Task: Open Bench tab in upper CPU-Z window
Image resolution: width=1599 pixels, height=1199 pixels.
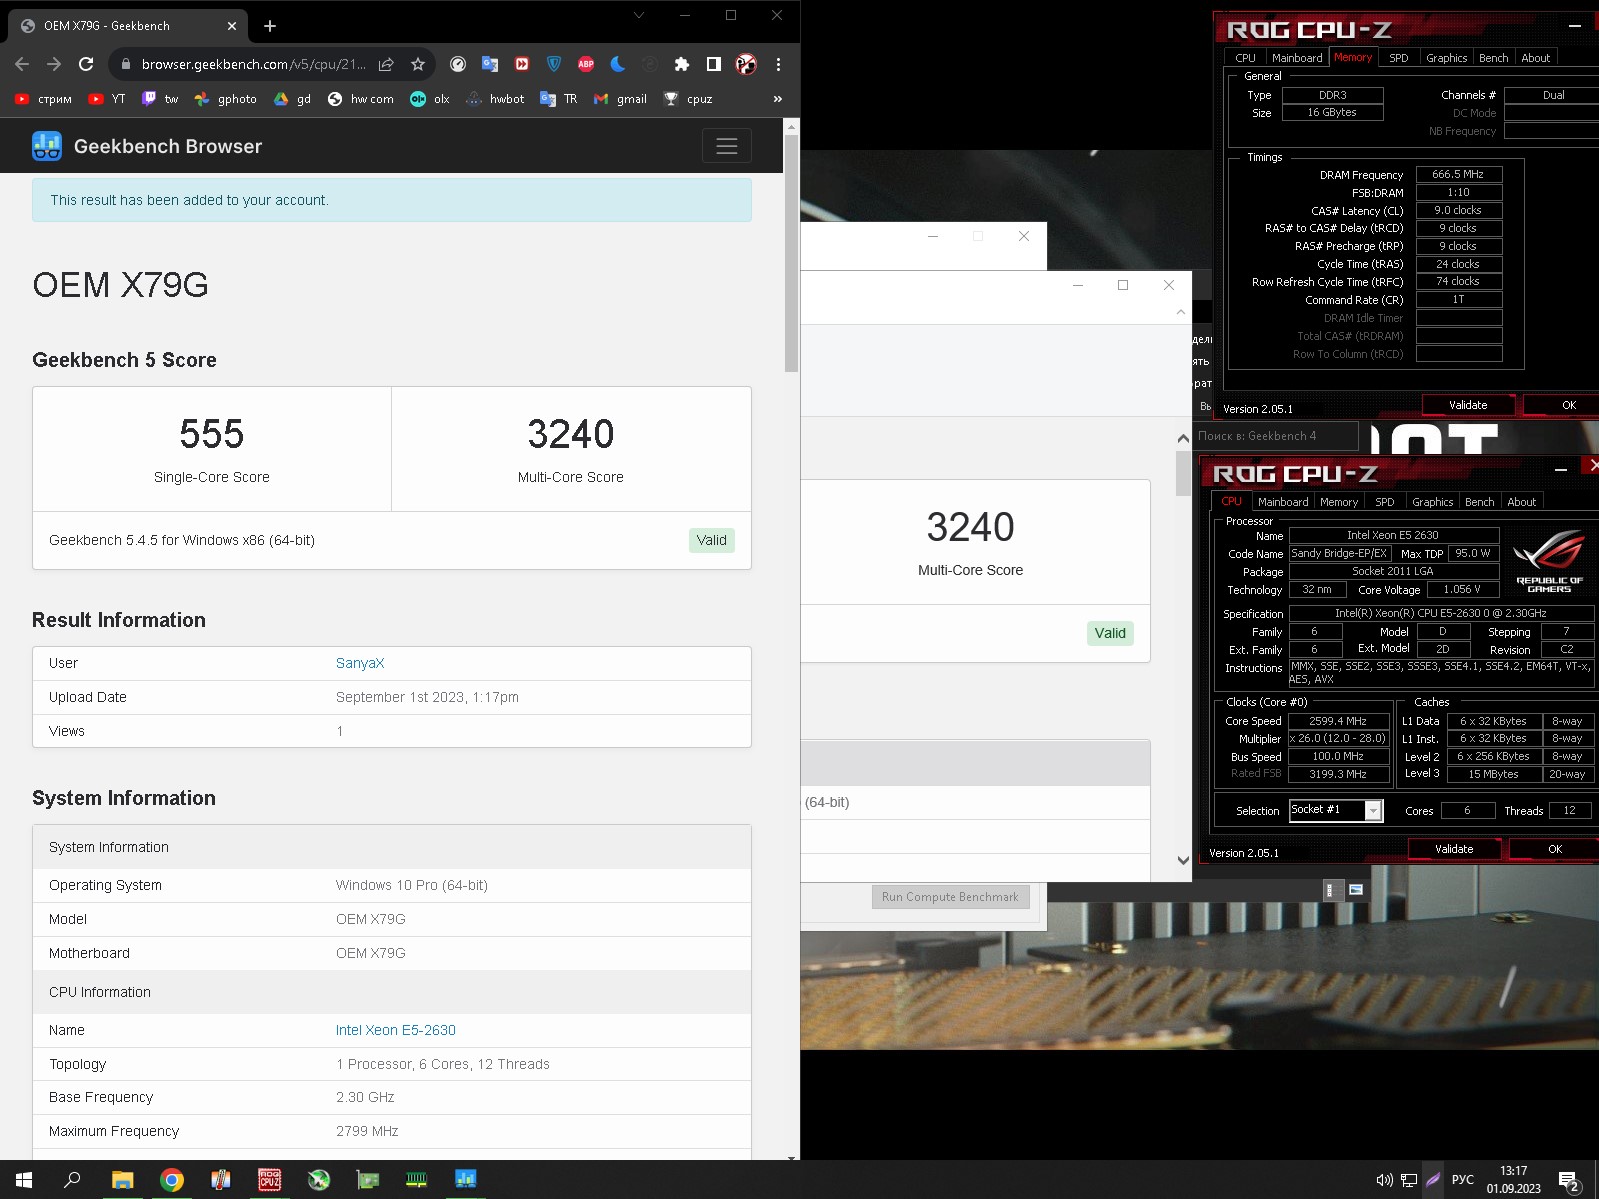Action: tap(1494, 58)
